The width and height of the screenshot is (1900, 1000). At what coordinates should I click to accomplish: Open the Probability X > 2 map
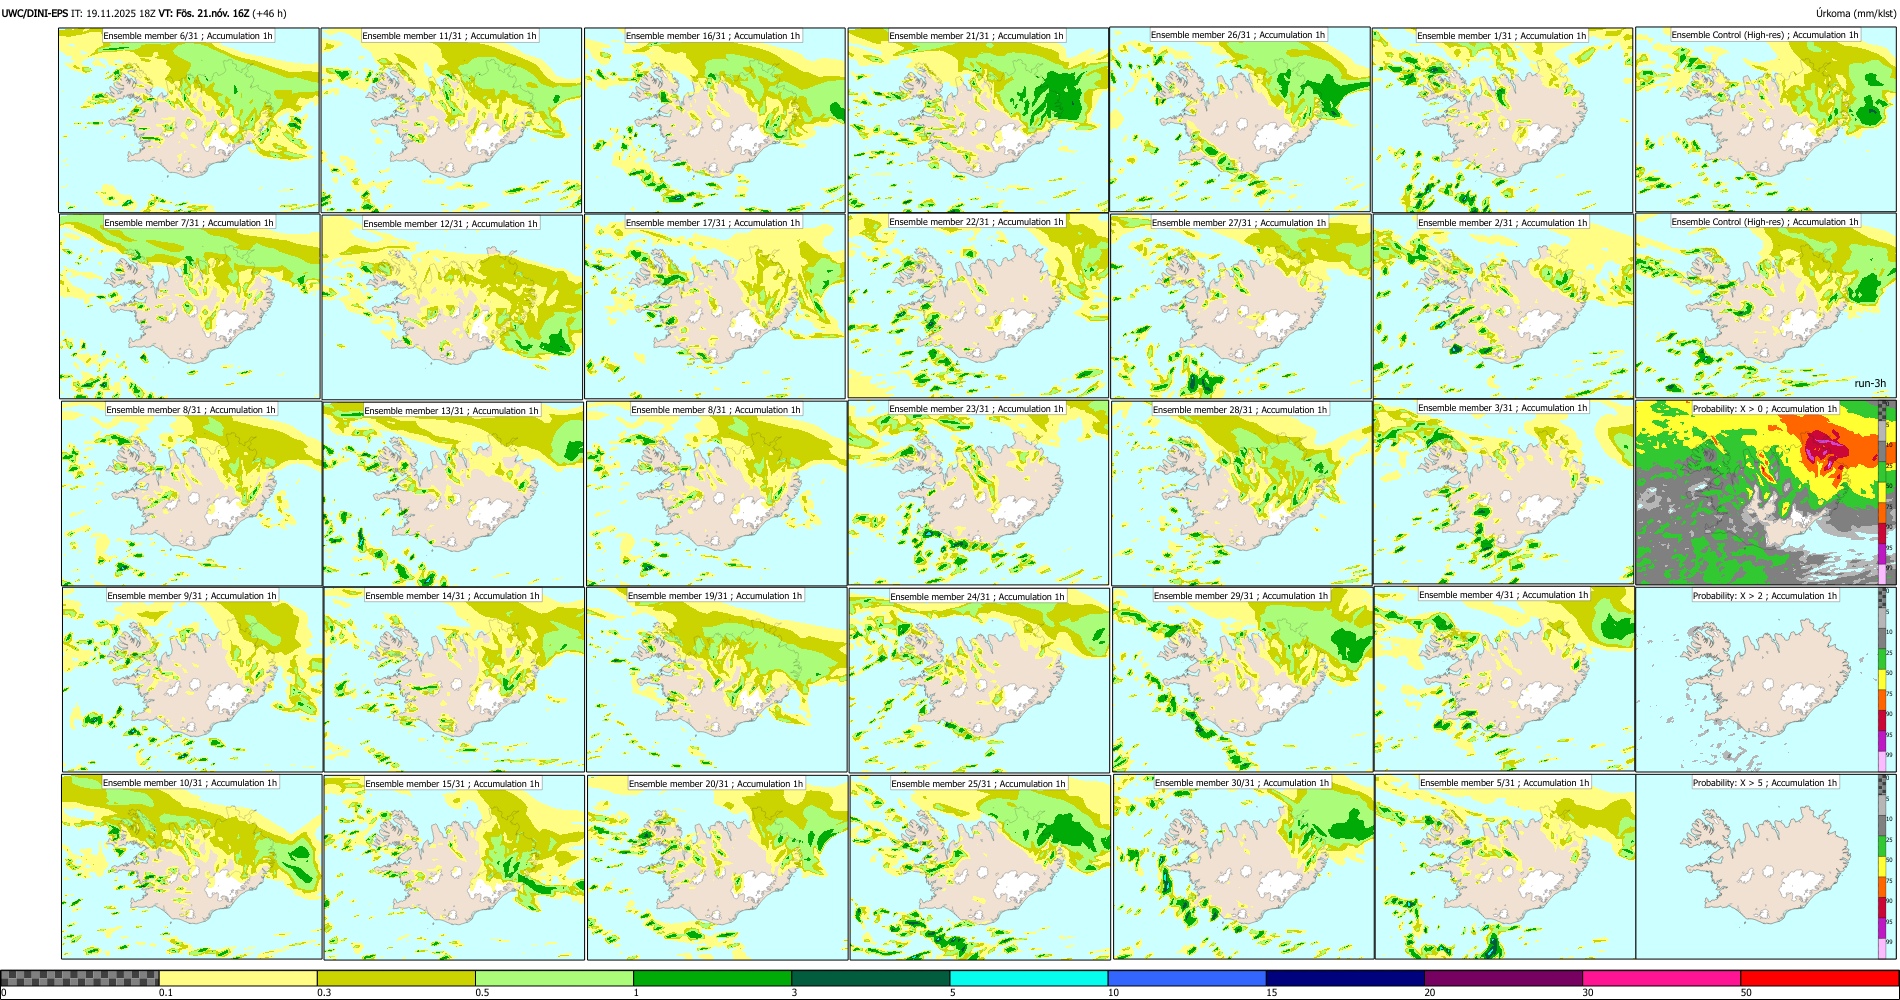1766,679
